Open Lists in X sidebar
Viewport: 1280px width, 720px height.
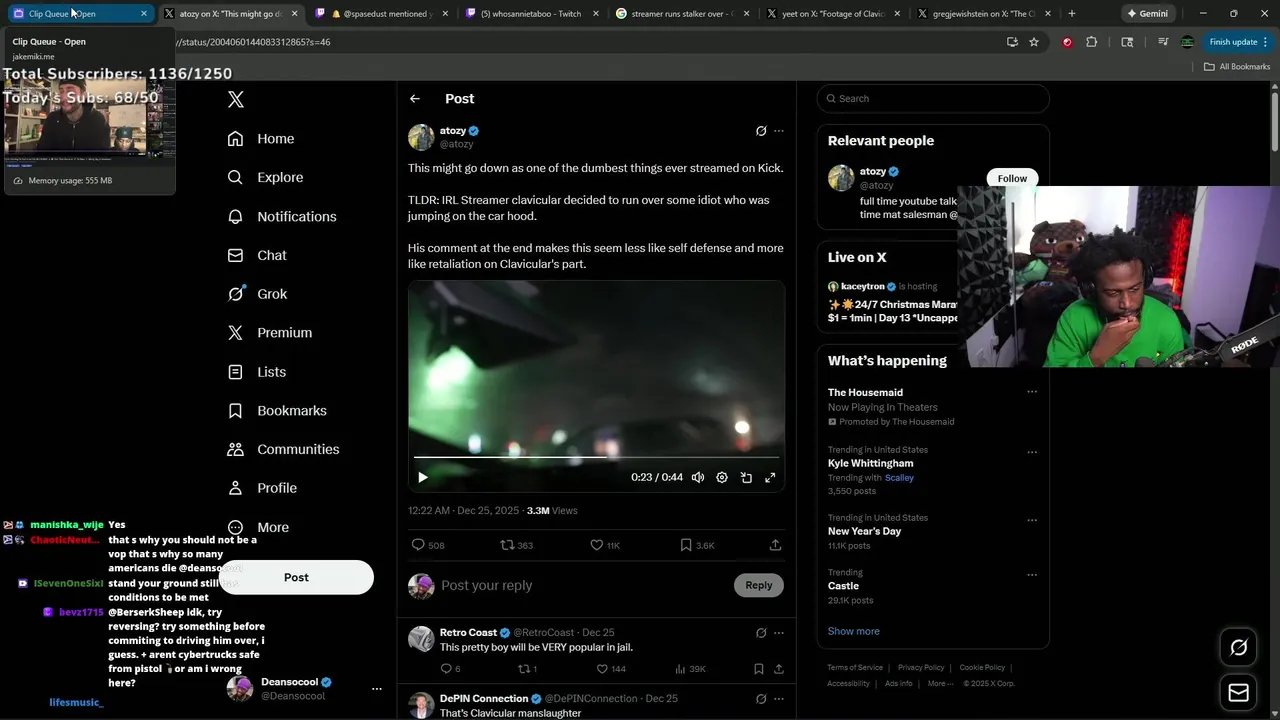[x=257, y=372]
